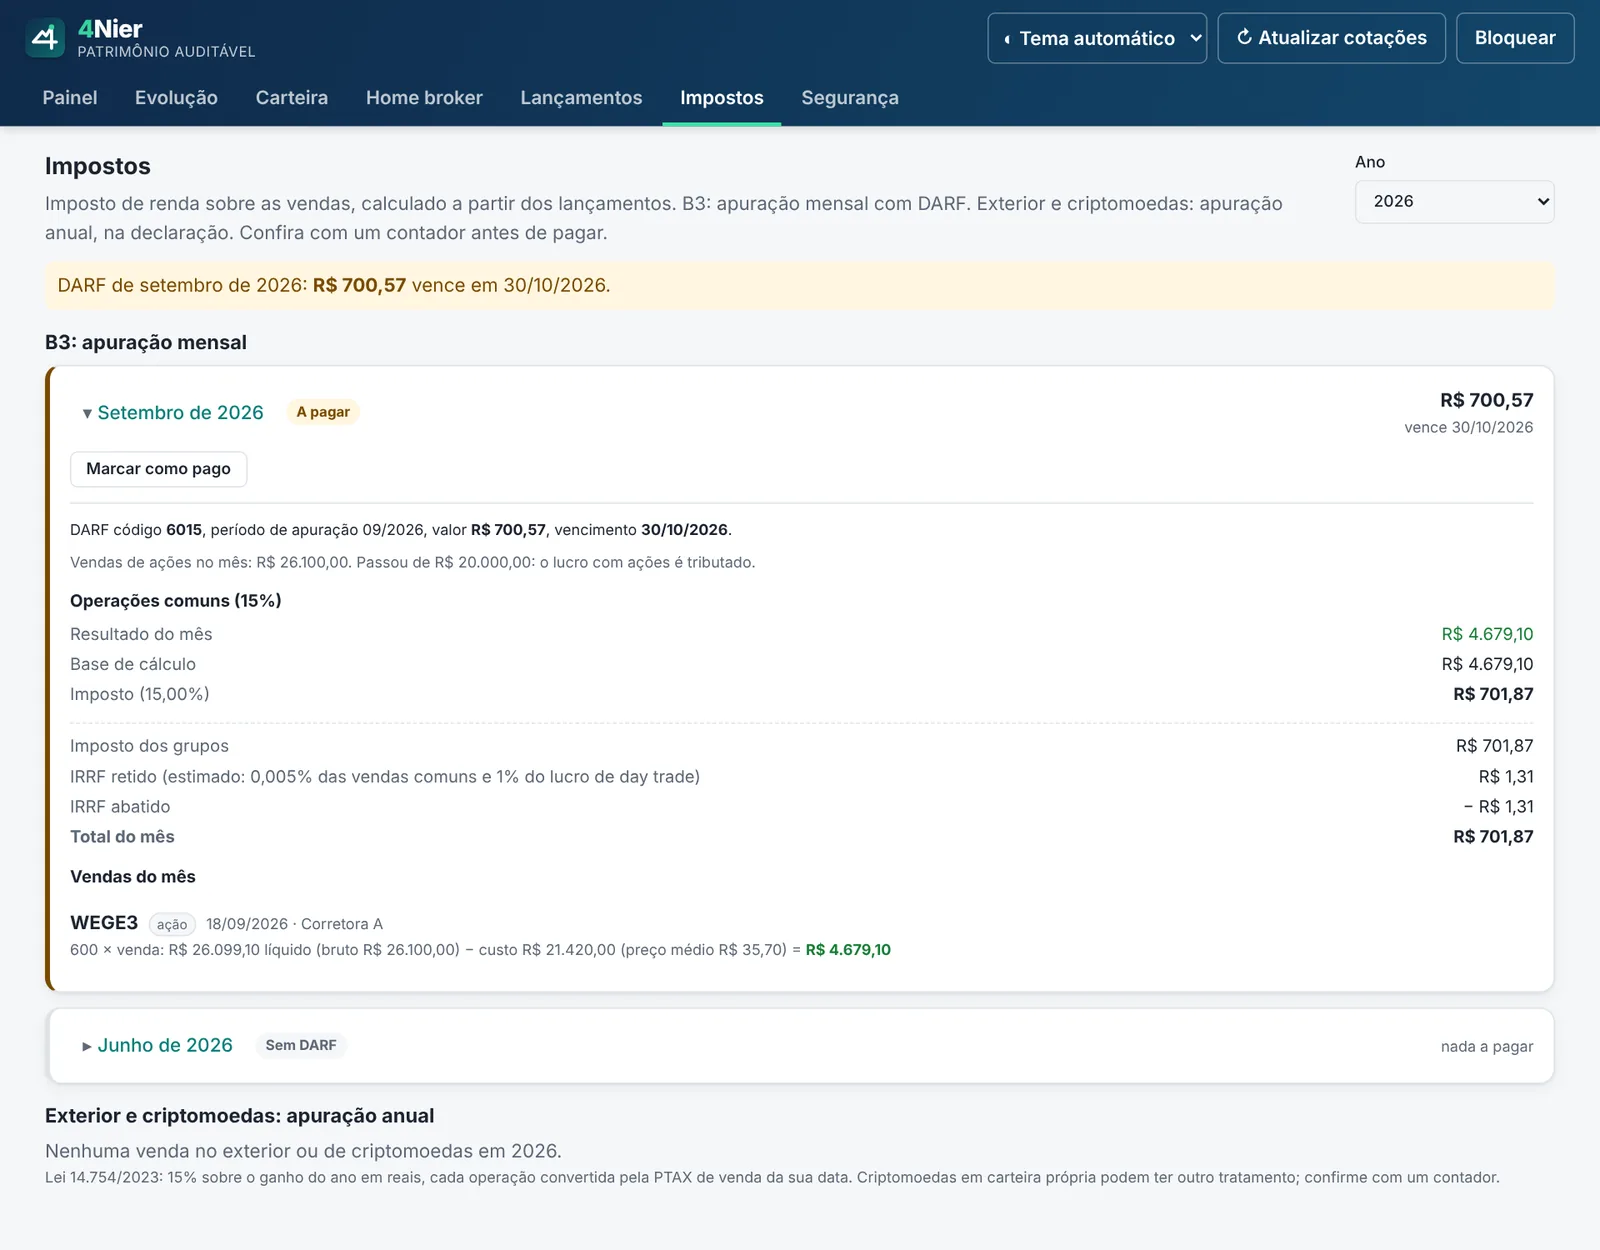Click the Total do mês label

tap(122, 837)
